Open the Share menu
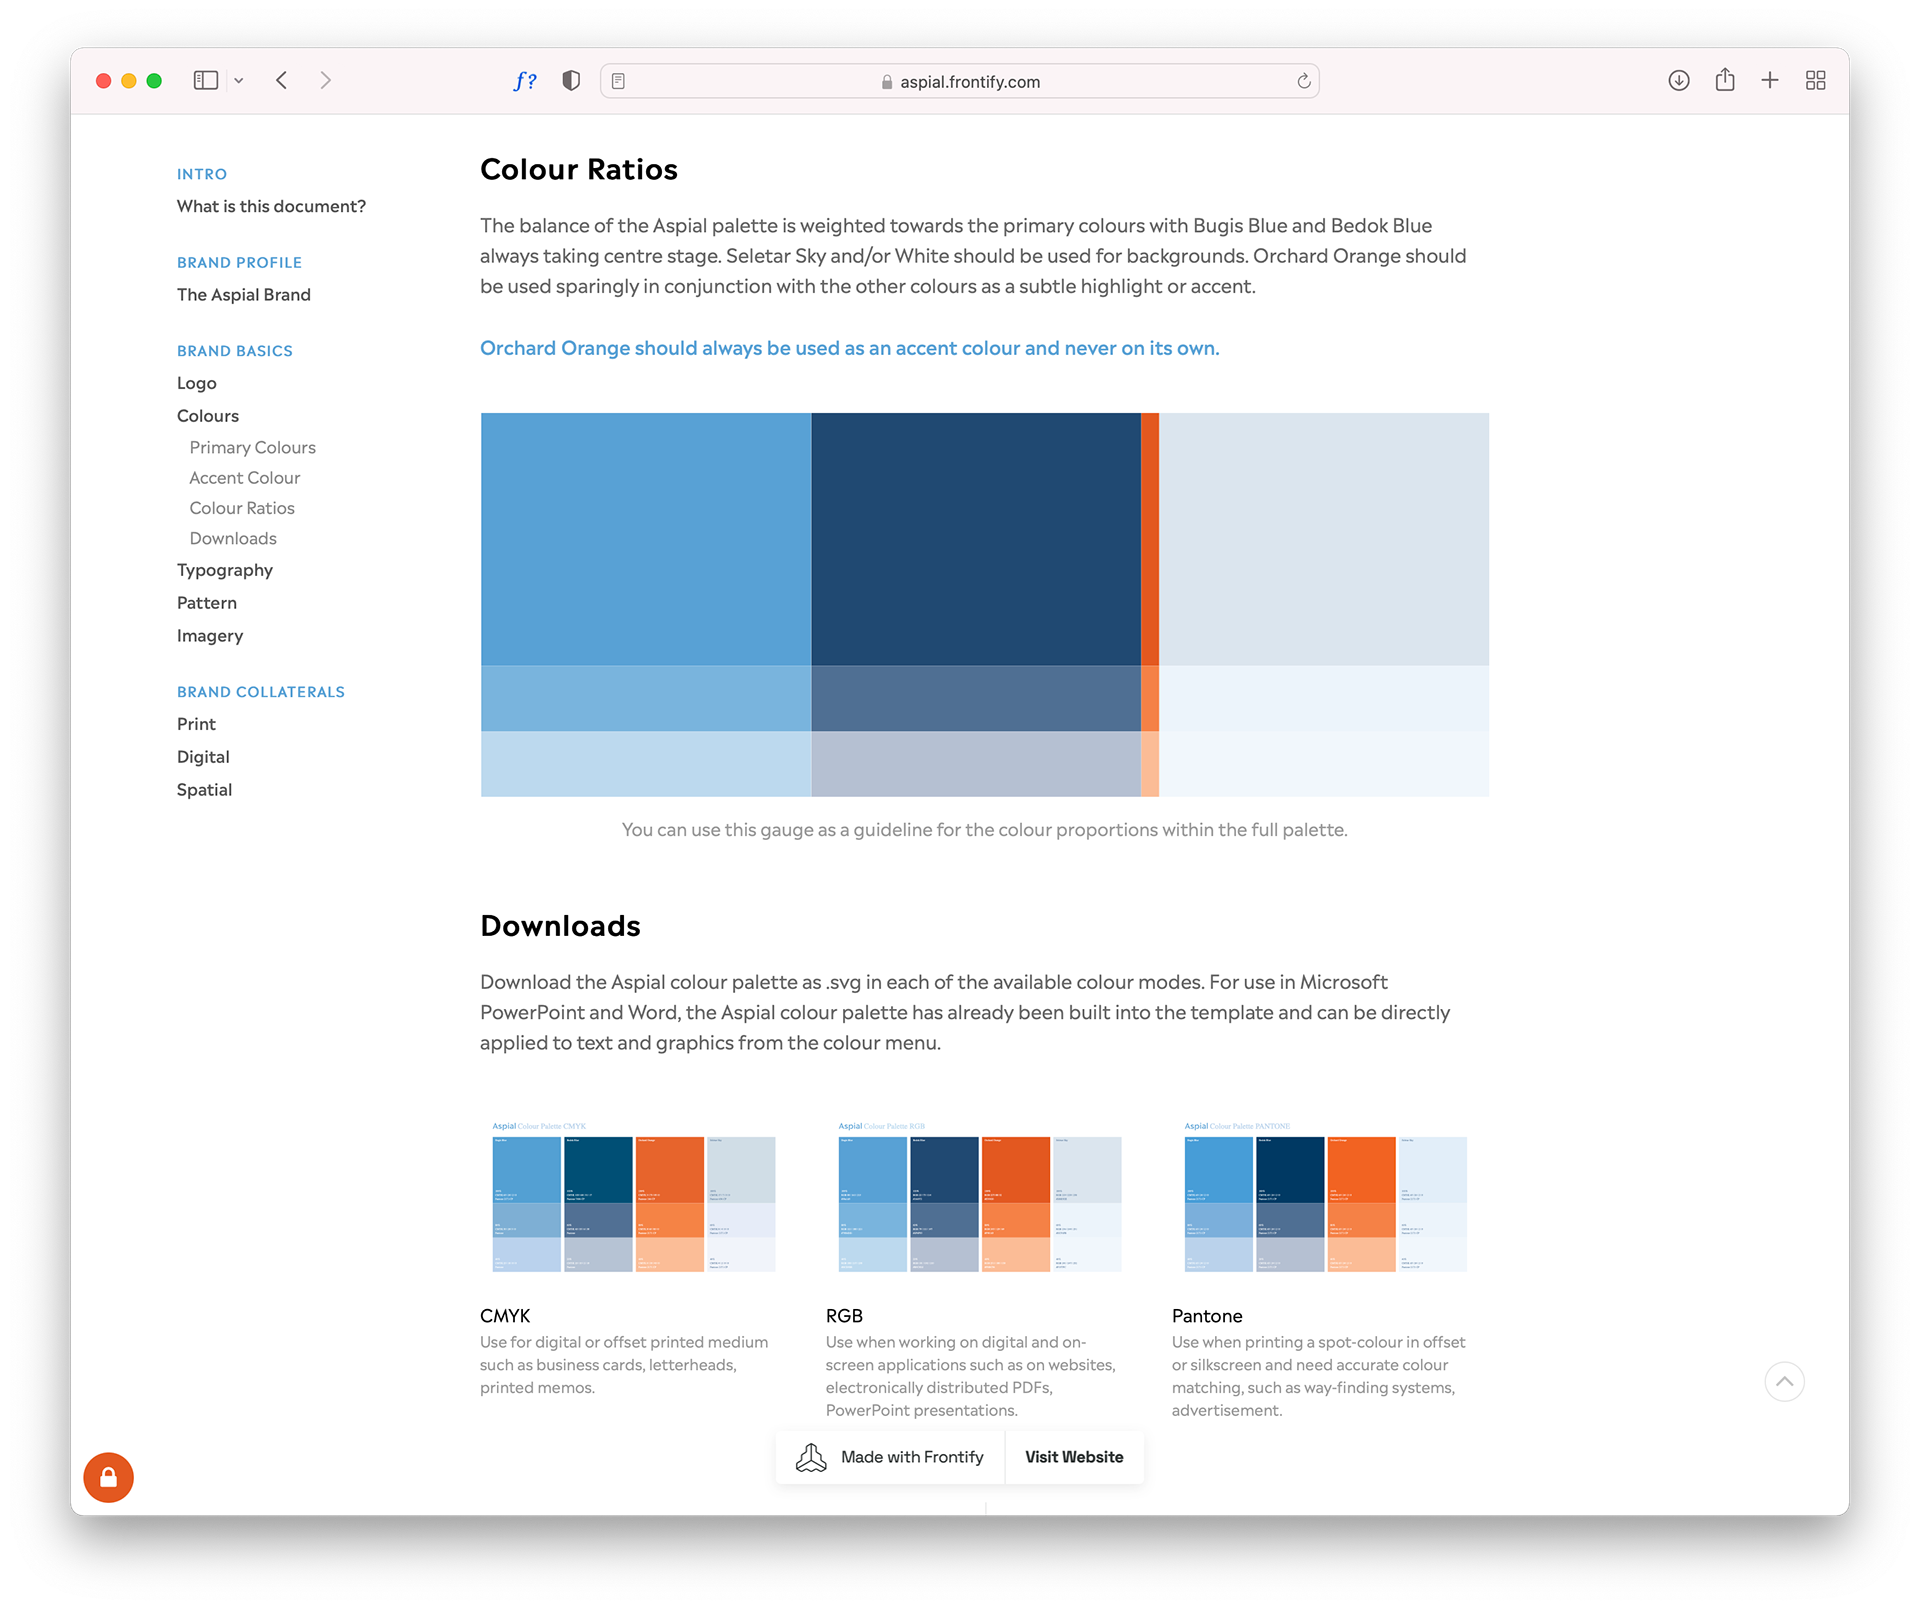The width and height of the screenshot is (1920, 1609). pos(1725,80)
